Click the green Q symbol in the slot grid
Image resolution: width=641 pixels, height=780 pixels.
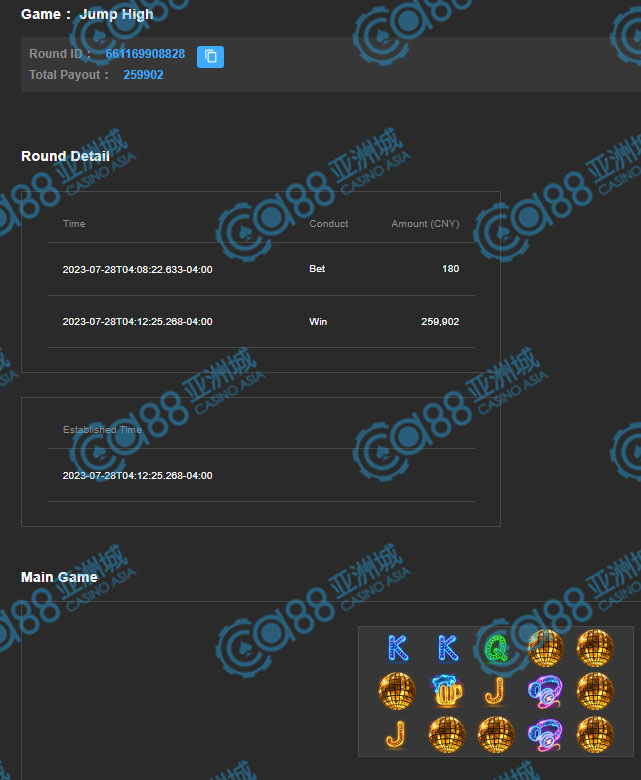click(496, 649)
